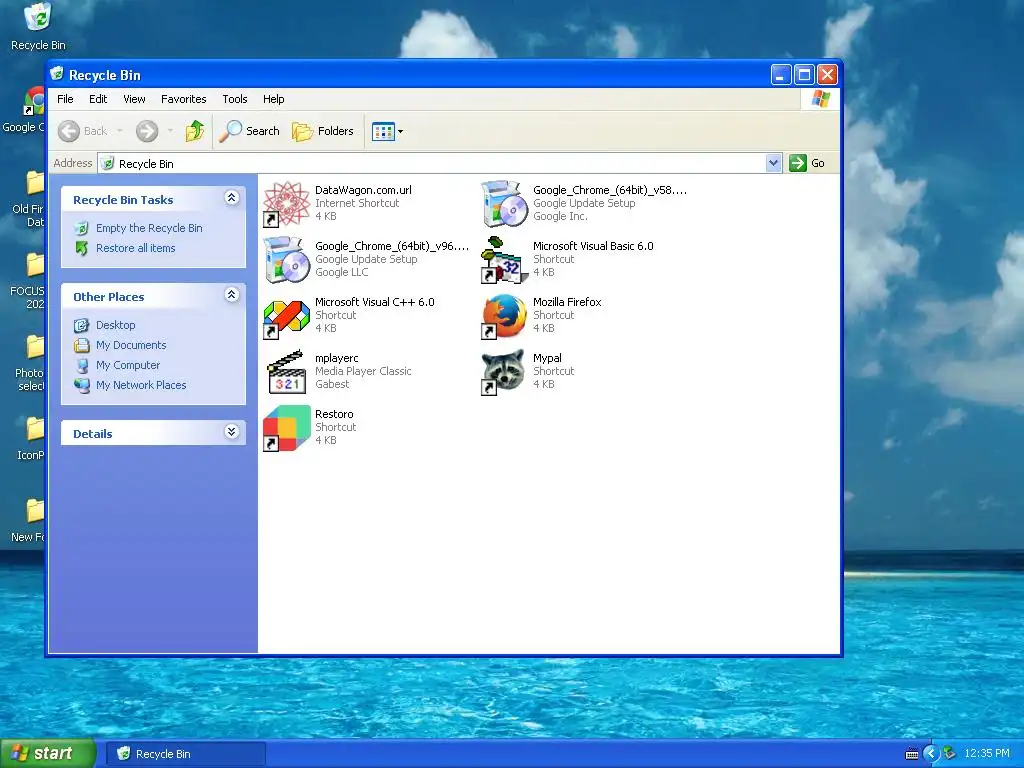Click the Forward arrow button
The width and height of the screenshot is (1024, 768).
point(147,131)
